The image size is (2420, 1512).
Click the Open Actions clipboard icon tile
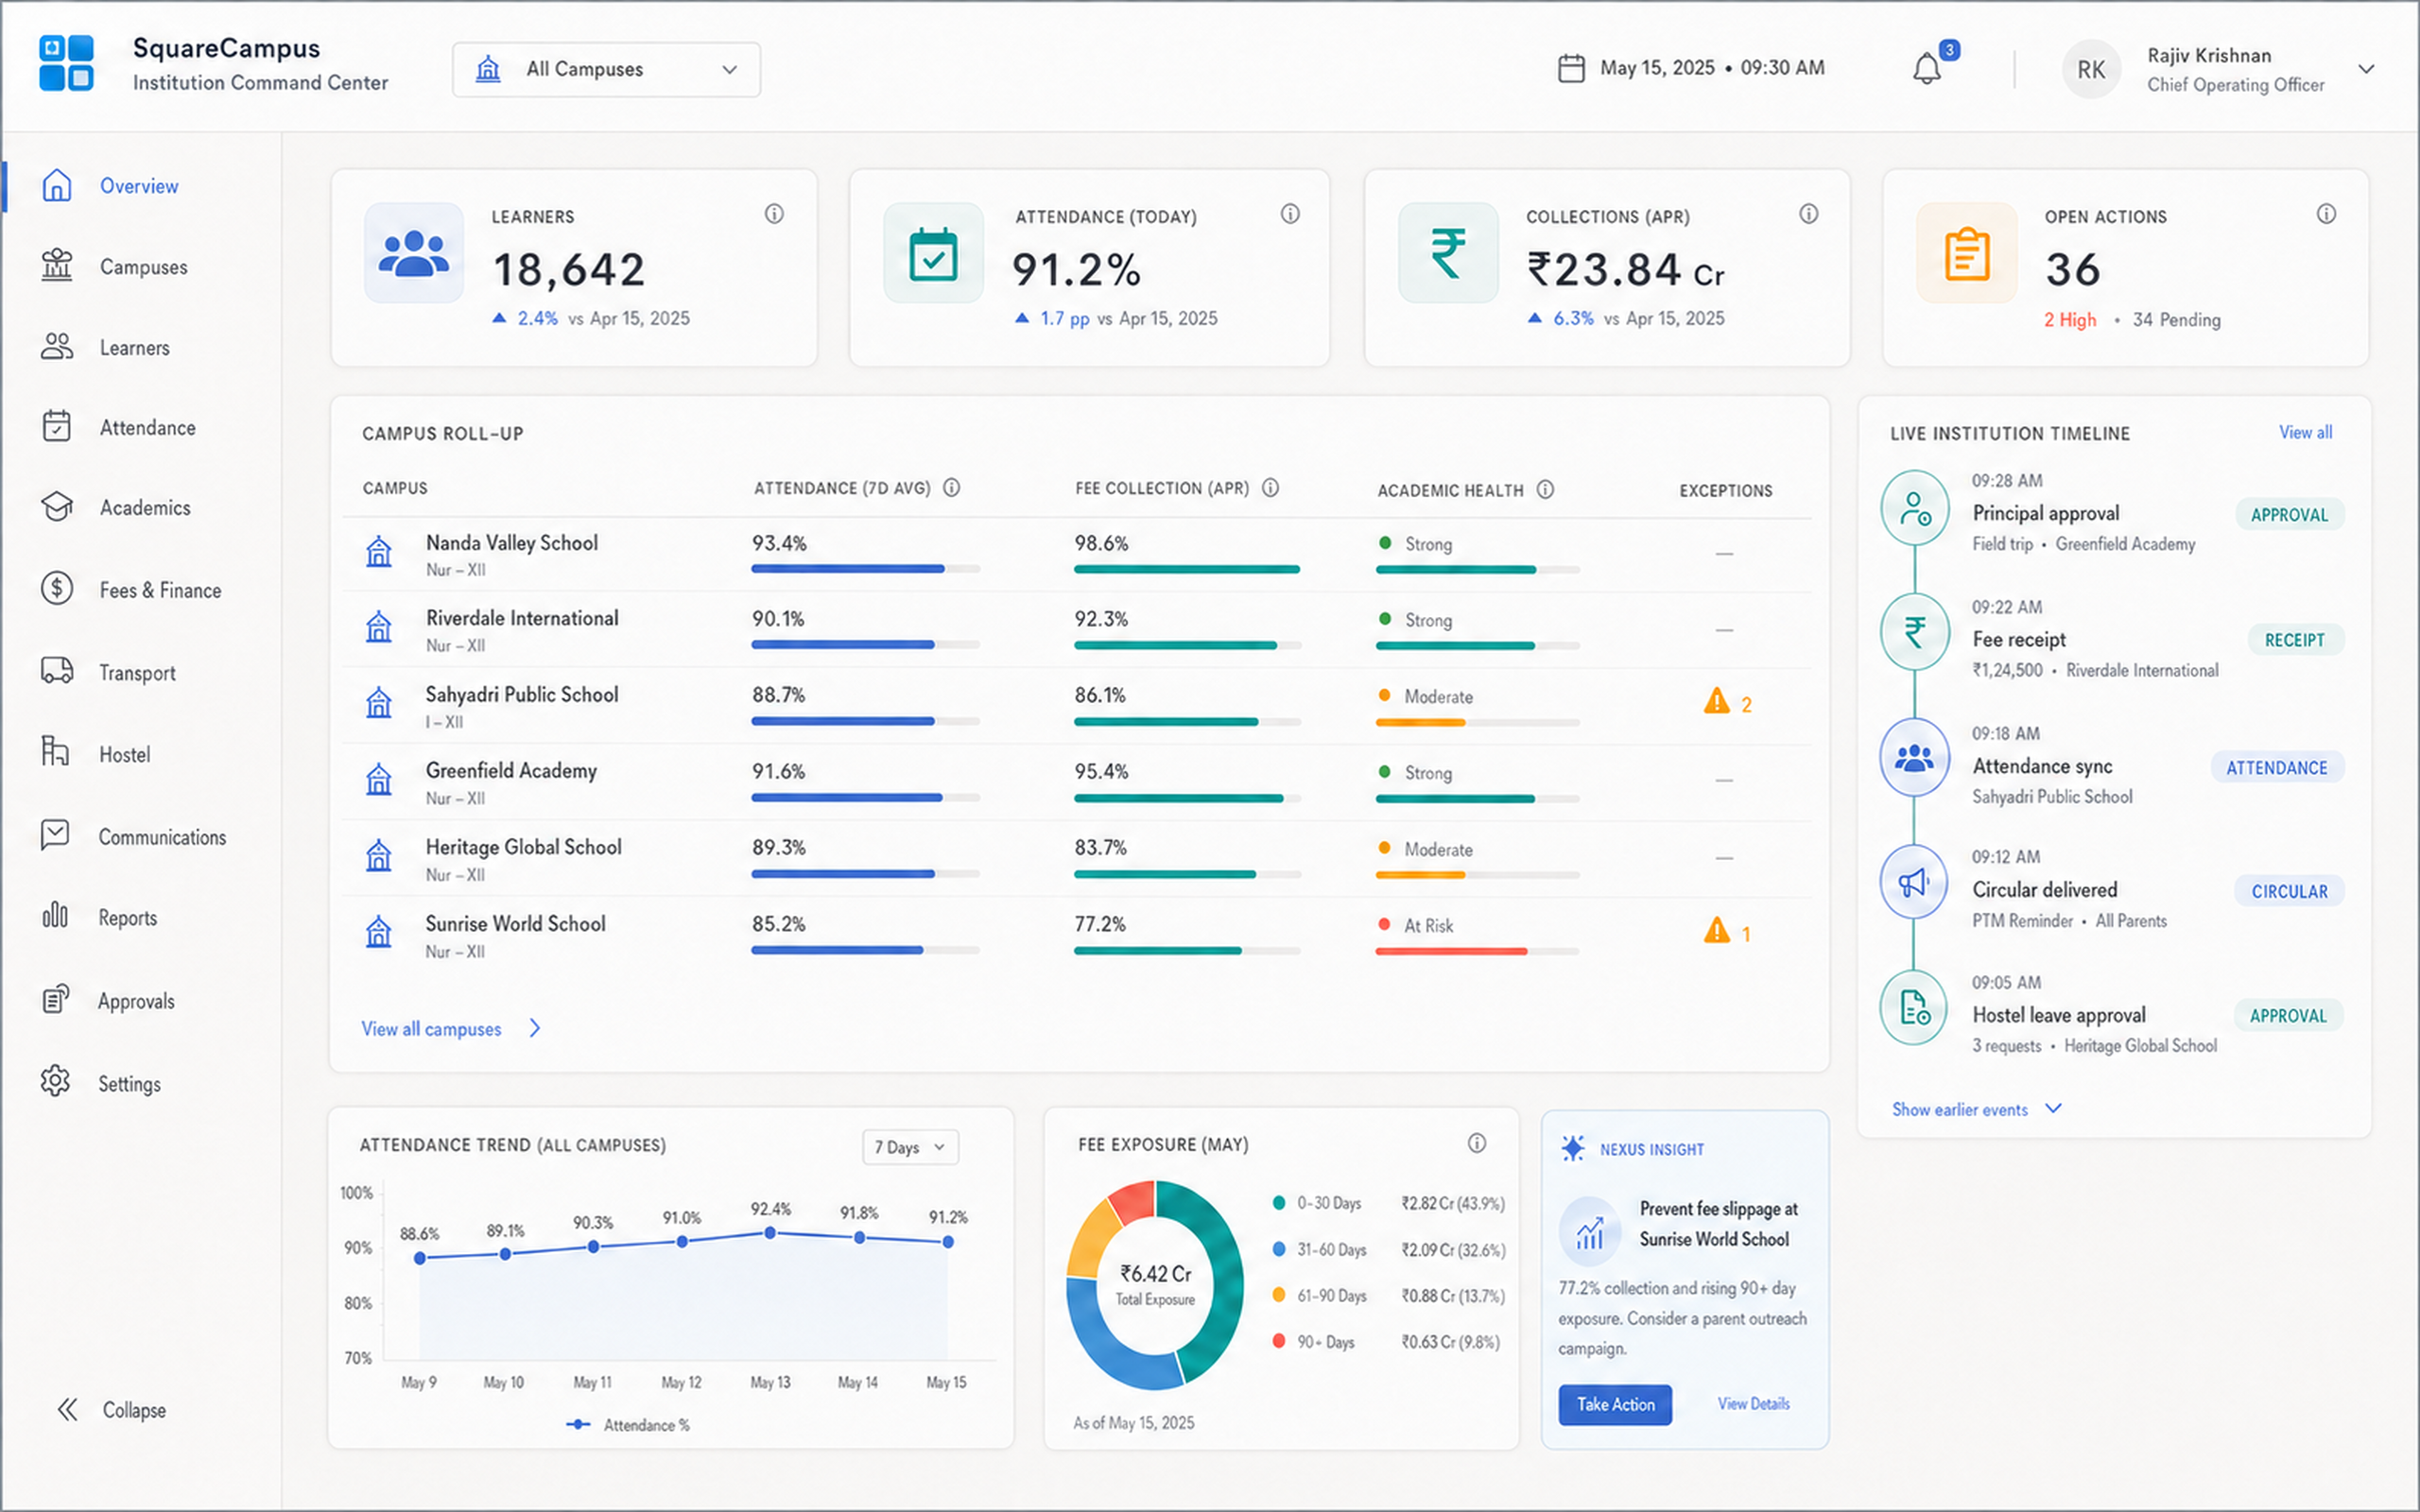coord(1966,253)
